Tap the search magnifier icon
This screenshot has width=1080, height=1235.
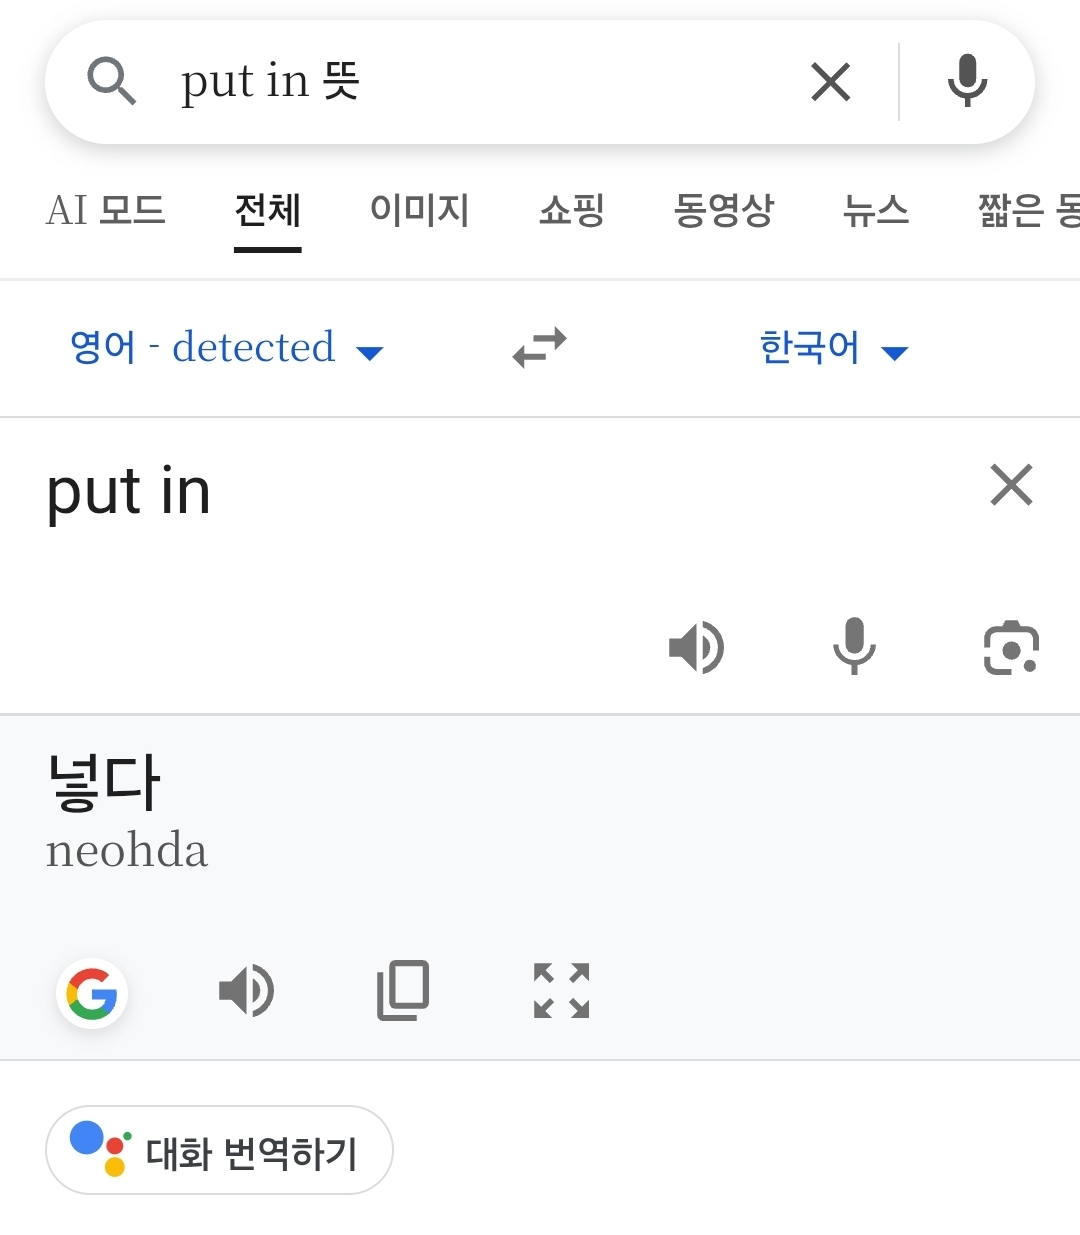(x=111, y=81)
